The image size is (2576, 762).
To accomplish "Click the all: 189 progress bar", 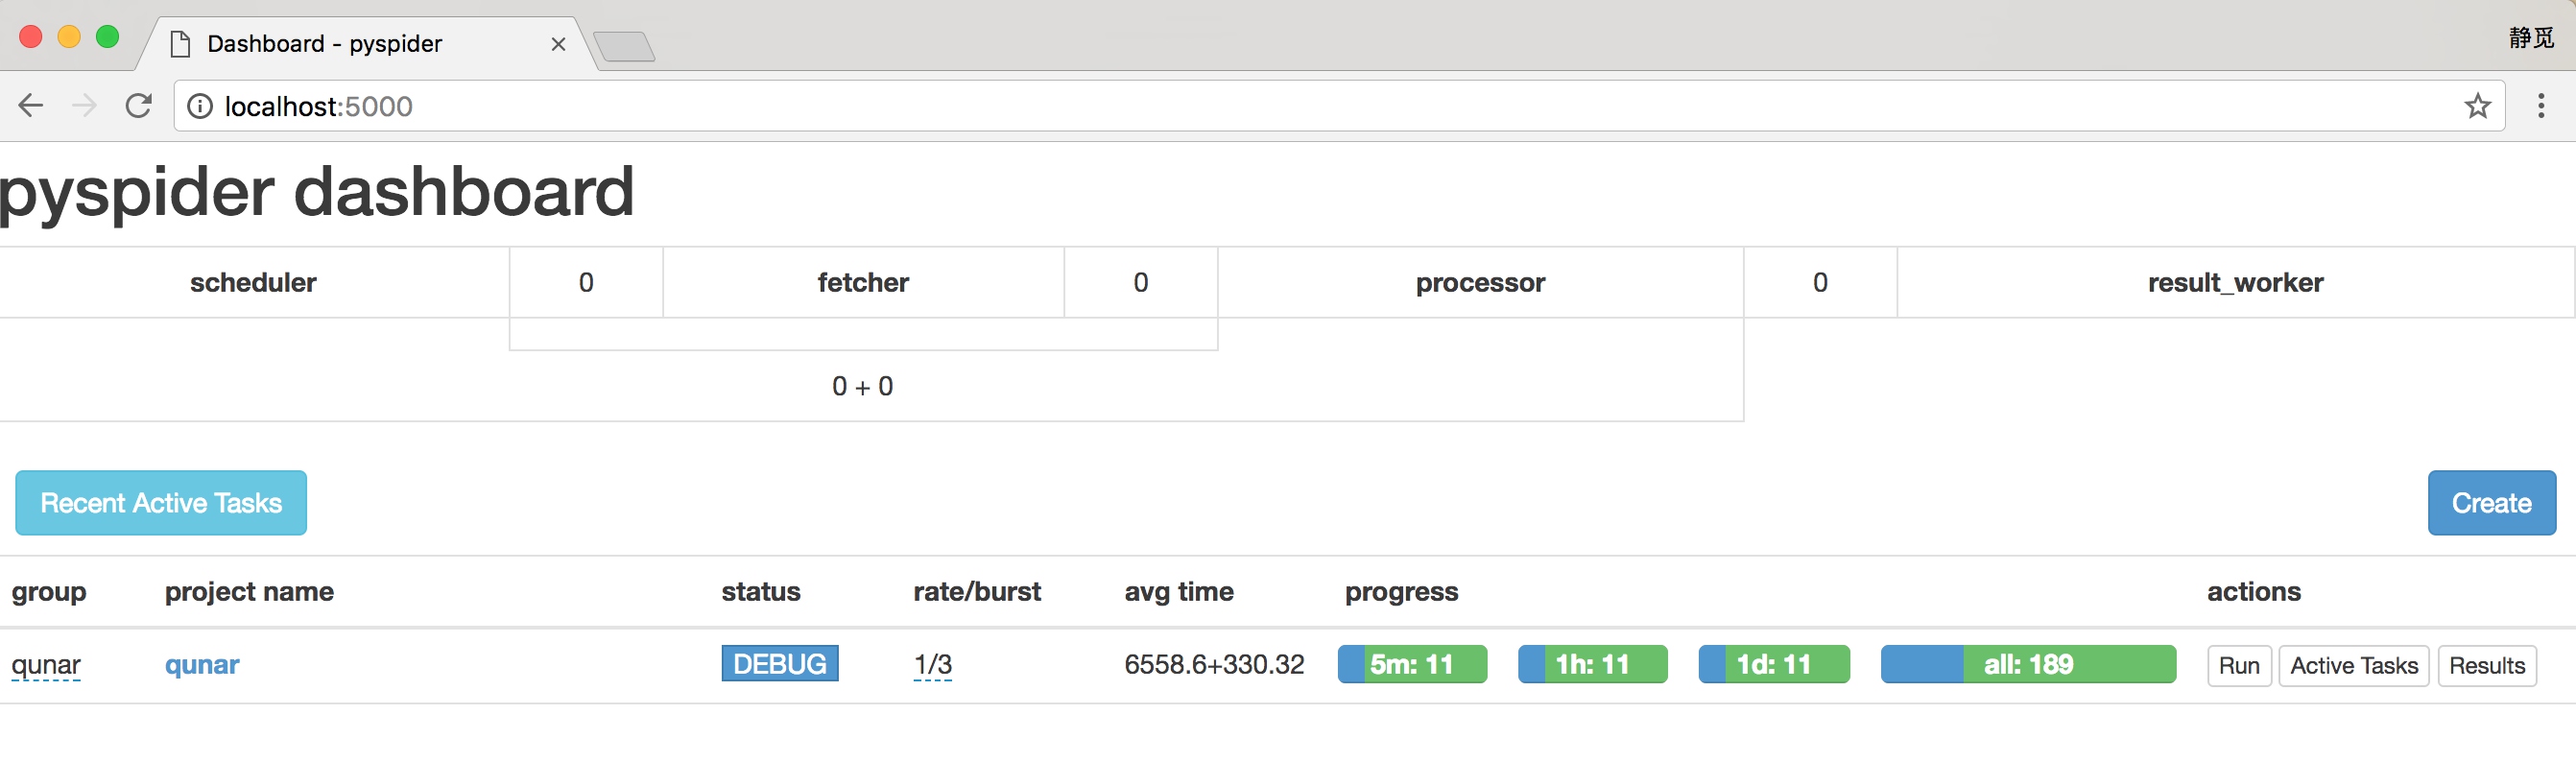I will pyautogui.click(x=2028, y=664).
